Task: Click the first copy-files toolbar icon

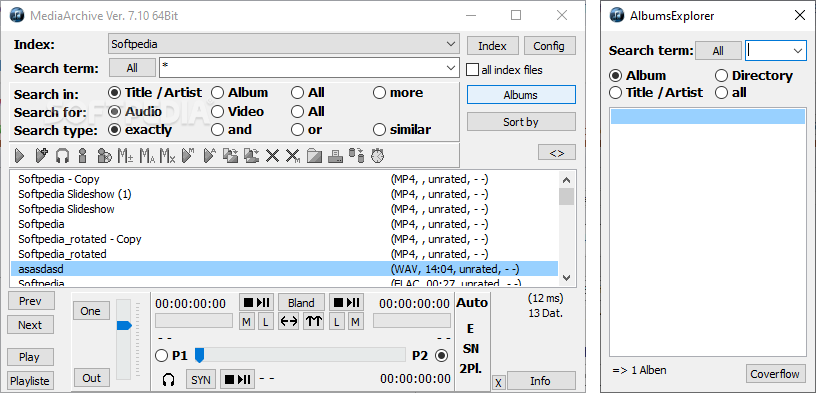Action: point(230,156)
